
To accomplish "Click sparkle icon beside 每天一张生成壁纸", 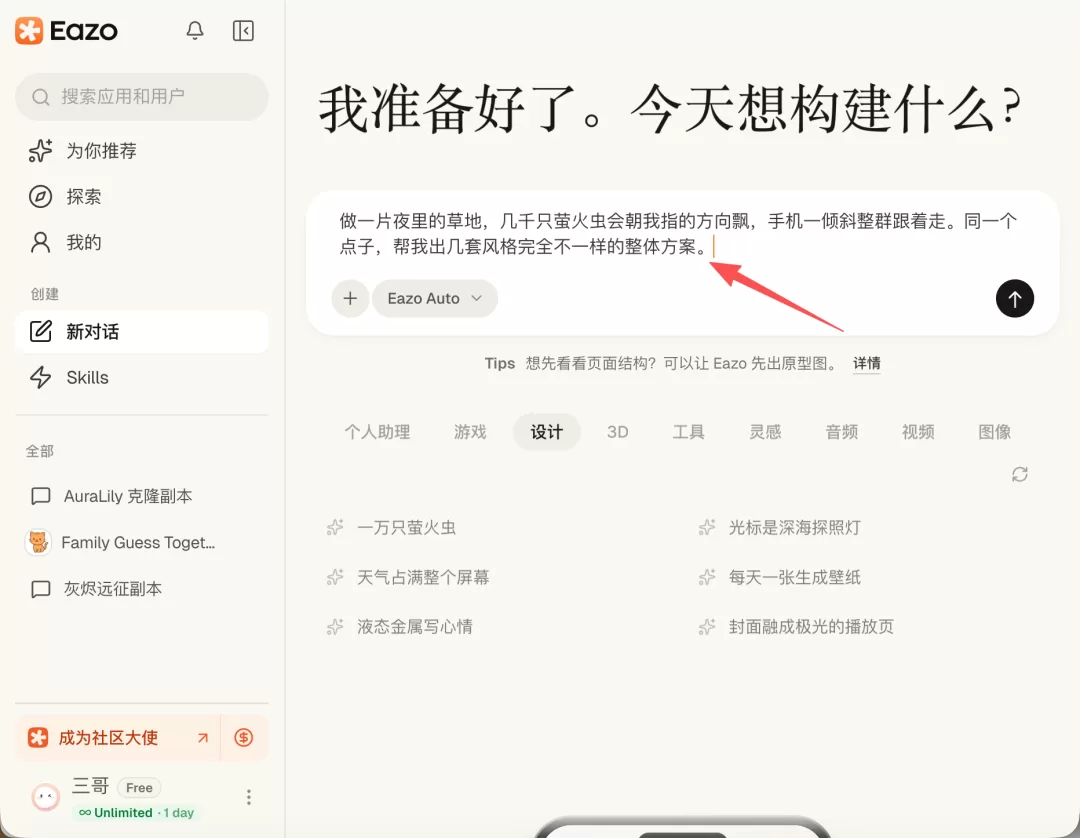I will tap(707, 577).
